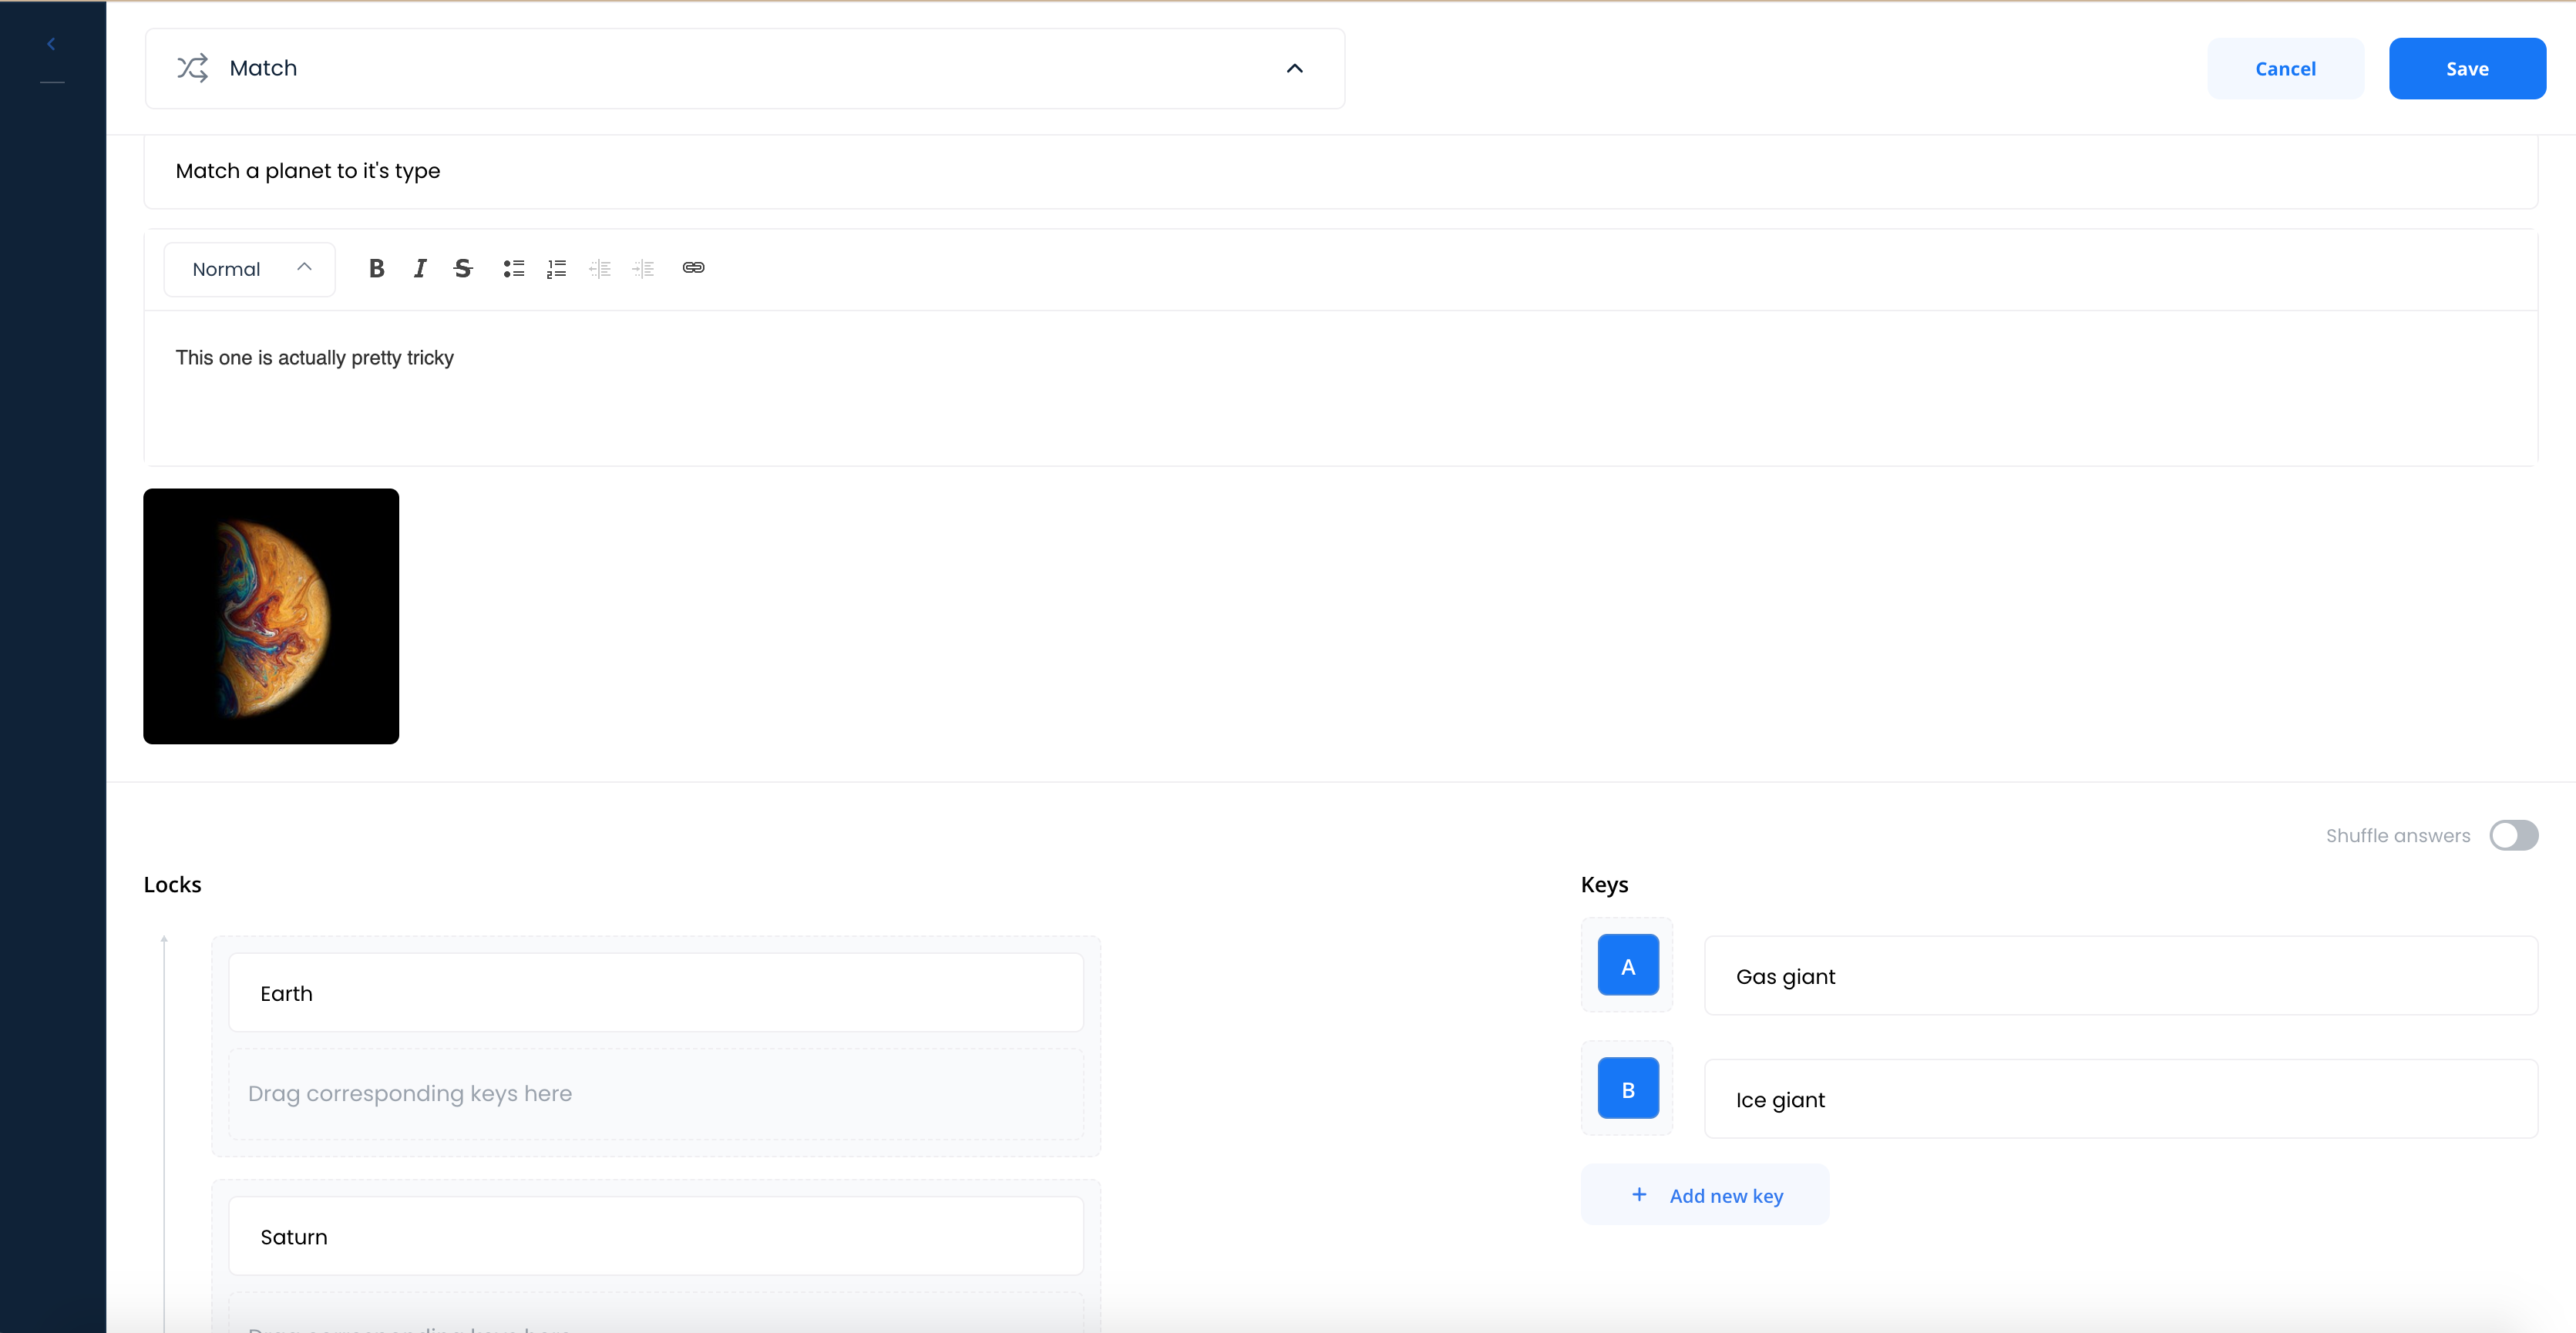Enable the Shuffle answers switch
Viewport: 2576px width, 1333px height.
(2513, 835)
